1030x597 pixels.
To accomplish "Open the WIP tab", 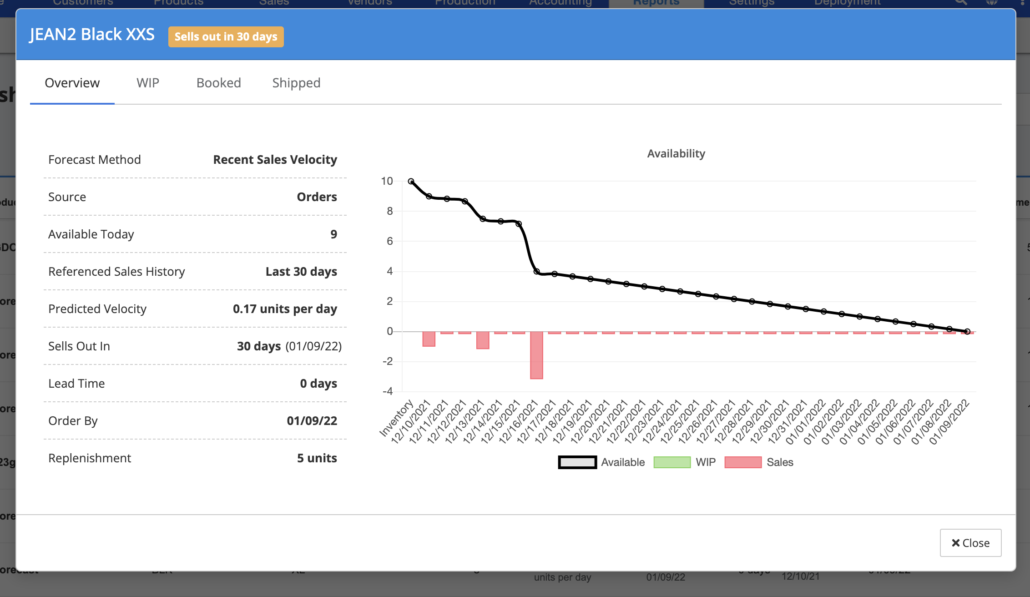I will tap(147, 83).
